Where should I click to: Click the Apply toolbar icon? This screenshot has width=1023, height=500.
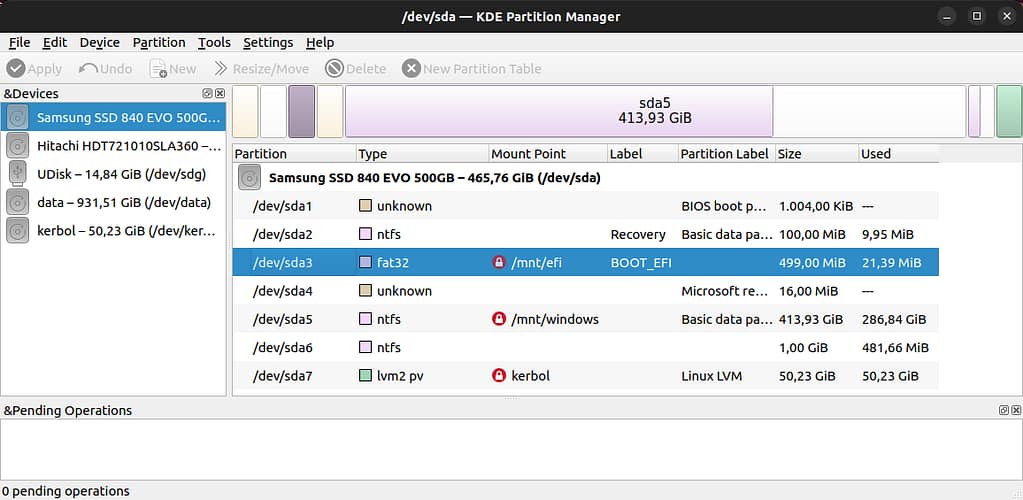point(16,69)
